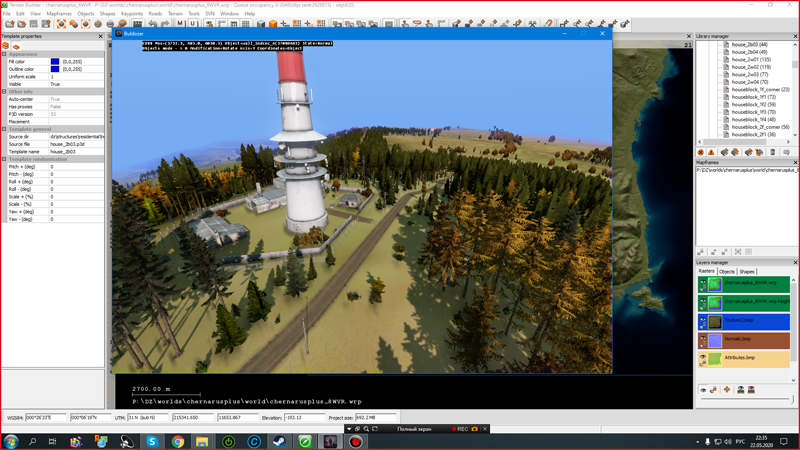This screenshot has height=450, width=800.
Task: Click the Outline color blue swatch
Action: [55, 69]
